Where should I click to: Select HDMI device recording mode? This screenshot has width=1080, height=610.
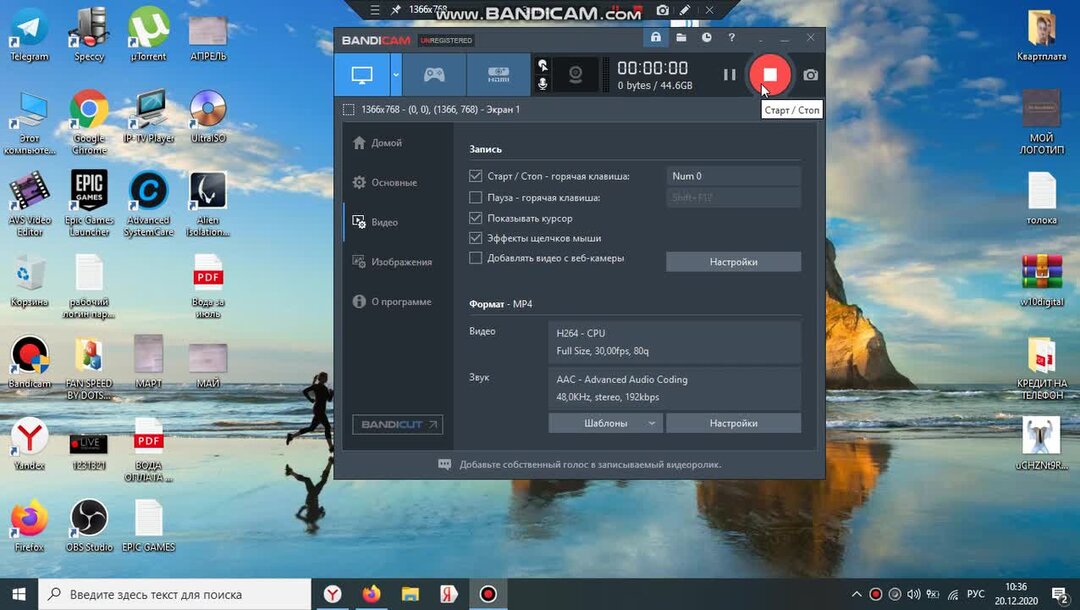(498, 74)
